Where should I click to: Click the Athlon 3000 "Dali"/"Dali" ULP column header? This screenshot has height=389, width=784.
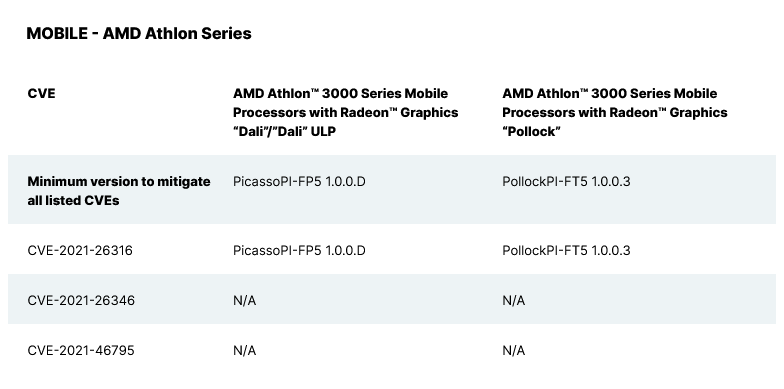[346, 112]
